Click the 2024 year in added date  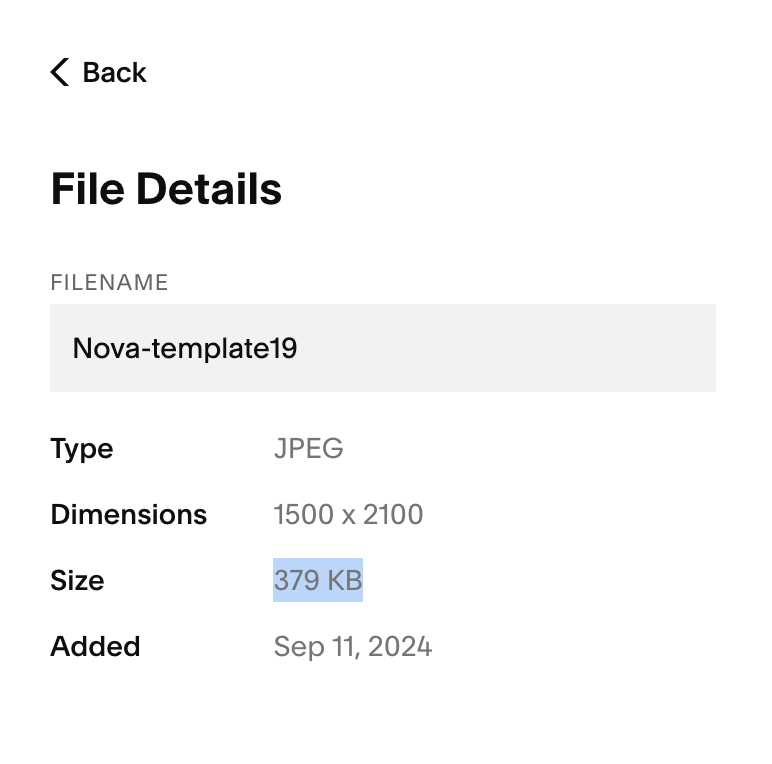400,646
